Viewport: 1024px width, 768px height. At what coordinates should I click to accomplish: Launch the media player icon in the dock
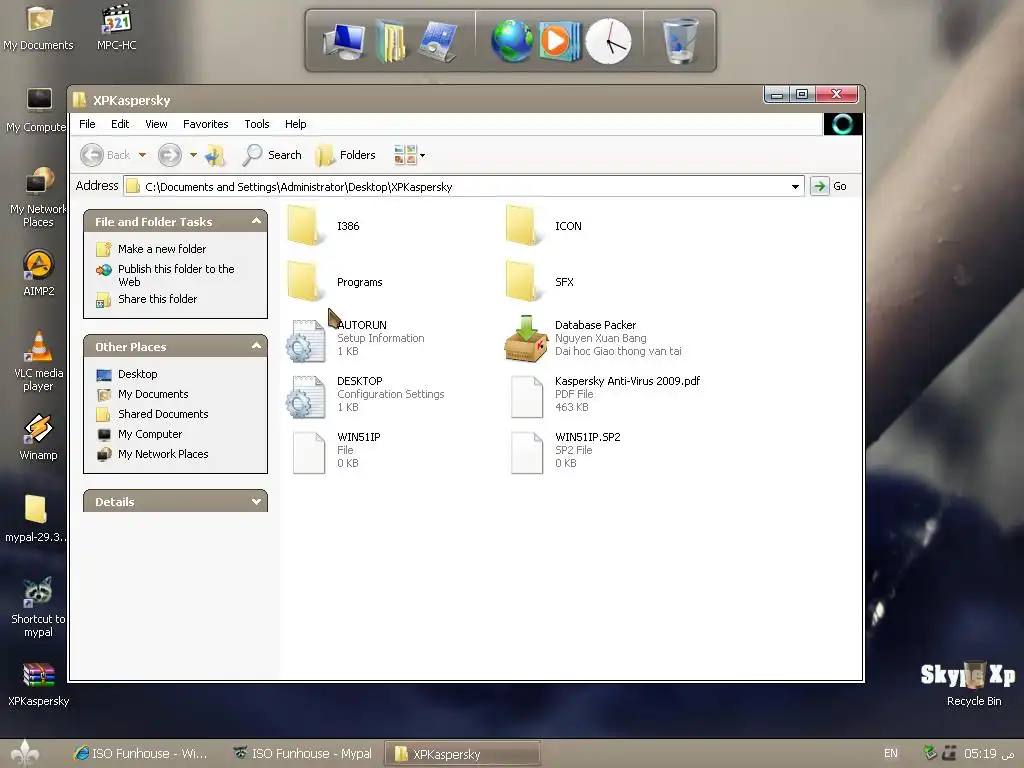tap(559, 41)
